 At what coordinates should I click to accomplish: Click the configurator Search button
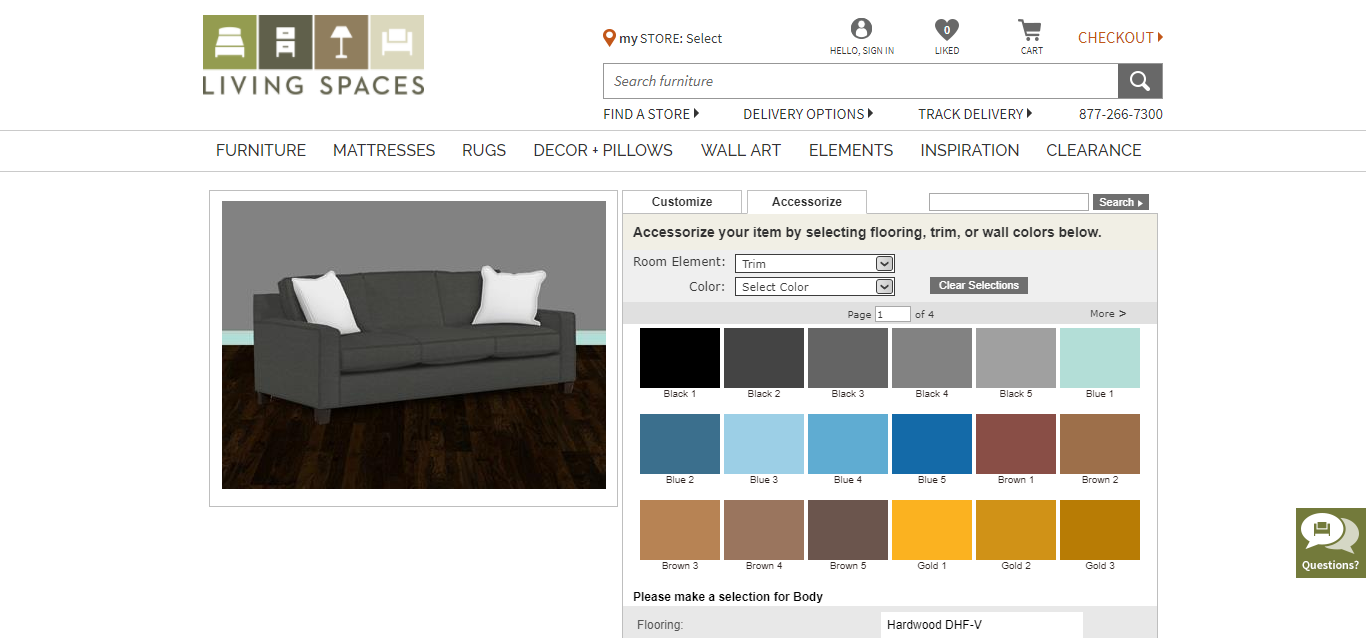[1121, 202]
